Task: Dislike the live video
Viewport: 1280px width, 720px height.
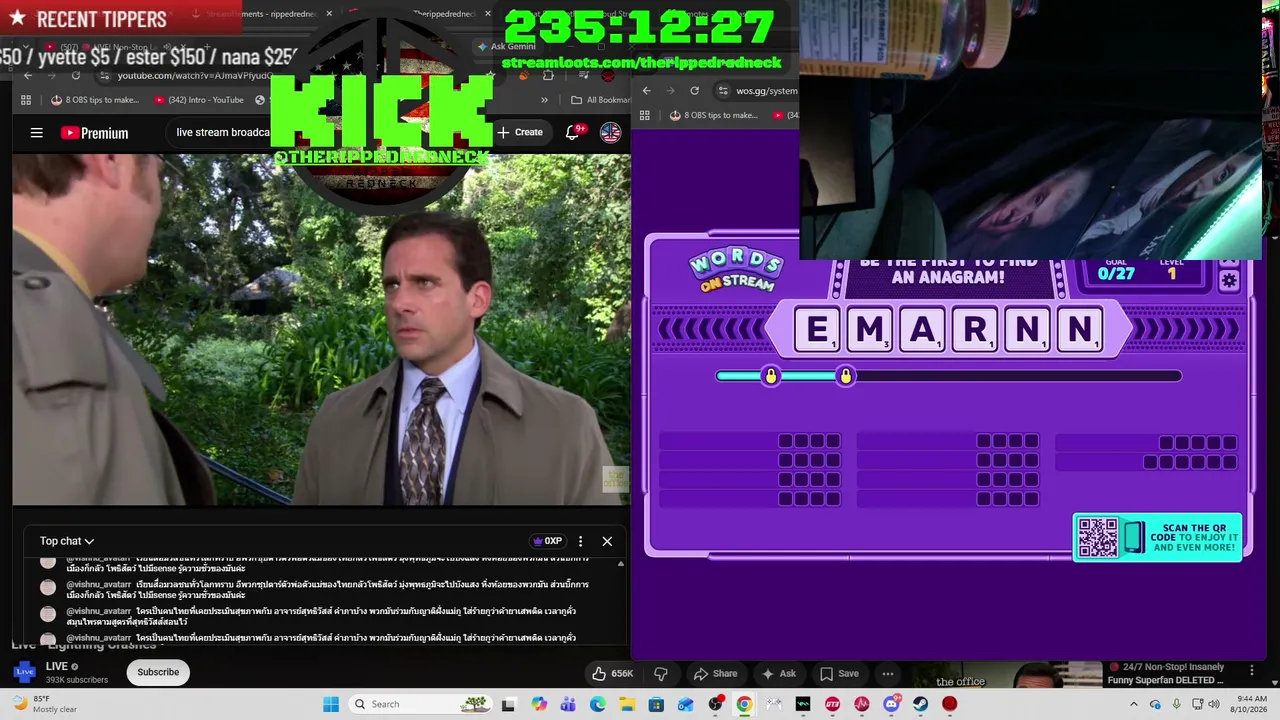Action: click(x=660, y=673)
